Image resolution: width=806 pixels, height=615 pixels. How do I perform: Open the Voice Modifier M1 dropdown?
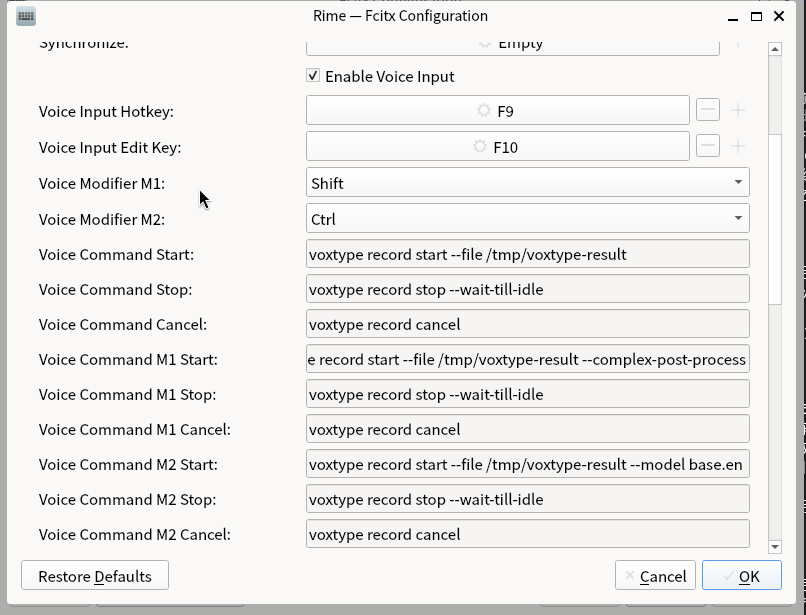coord(527,183)
